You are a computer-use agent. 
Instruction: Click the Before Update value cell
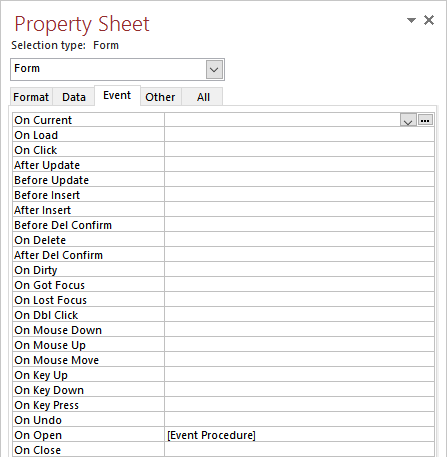(x=299, y=180)
